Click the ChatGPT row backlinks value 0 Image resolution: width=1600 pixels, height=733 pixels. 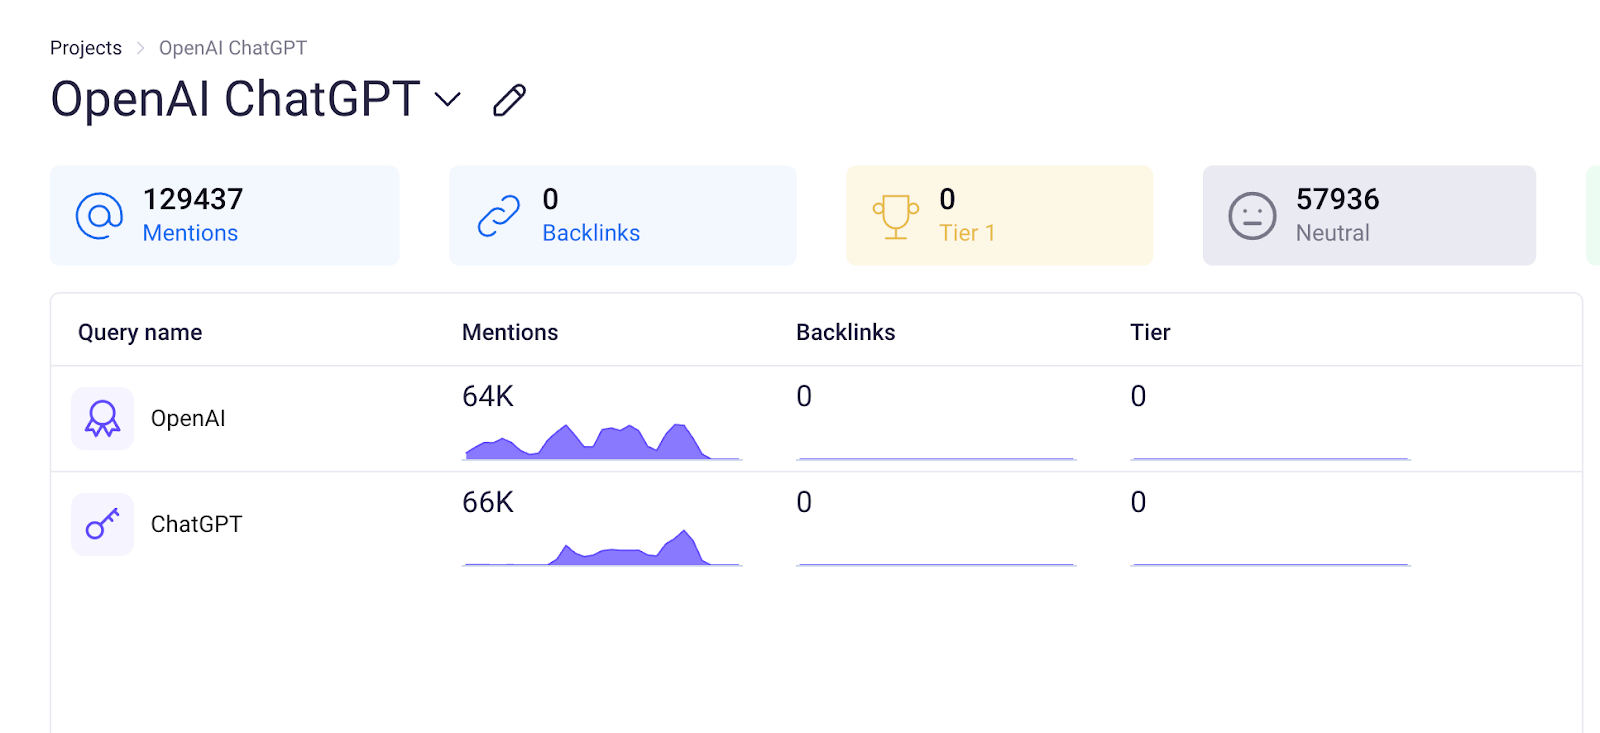pos(804,503)
